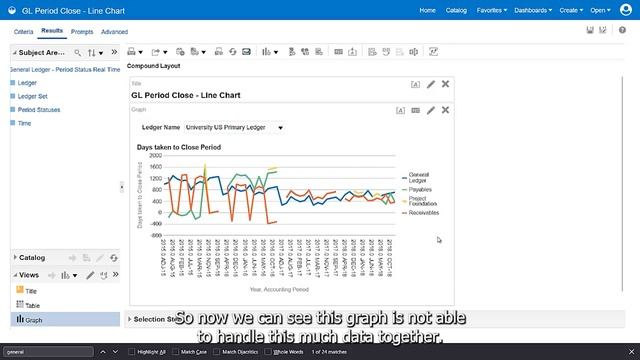Go to next find match
Screen dimensions: 640x360
[x=115, y=351]
